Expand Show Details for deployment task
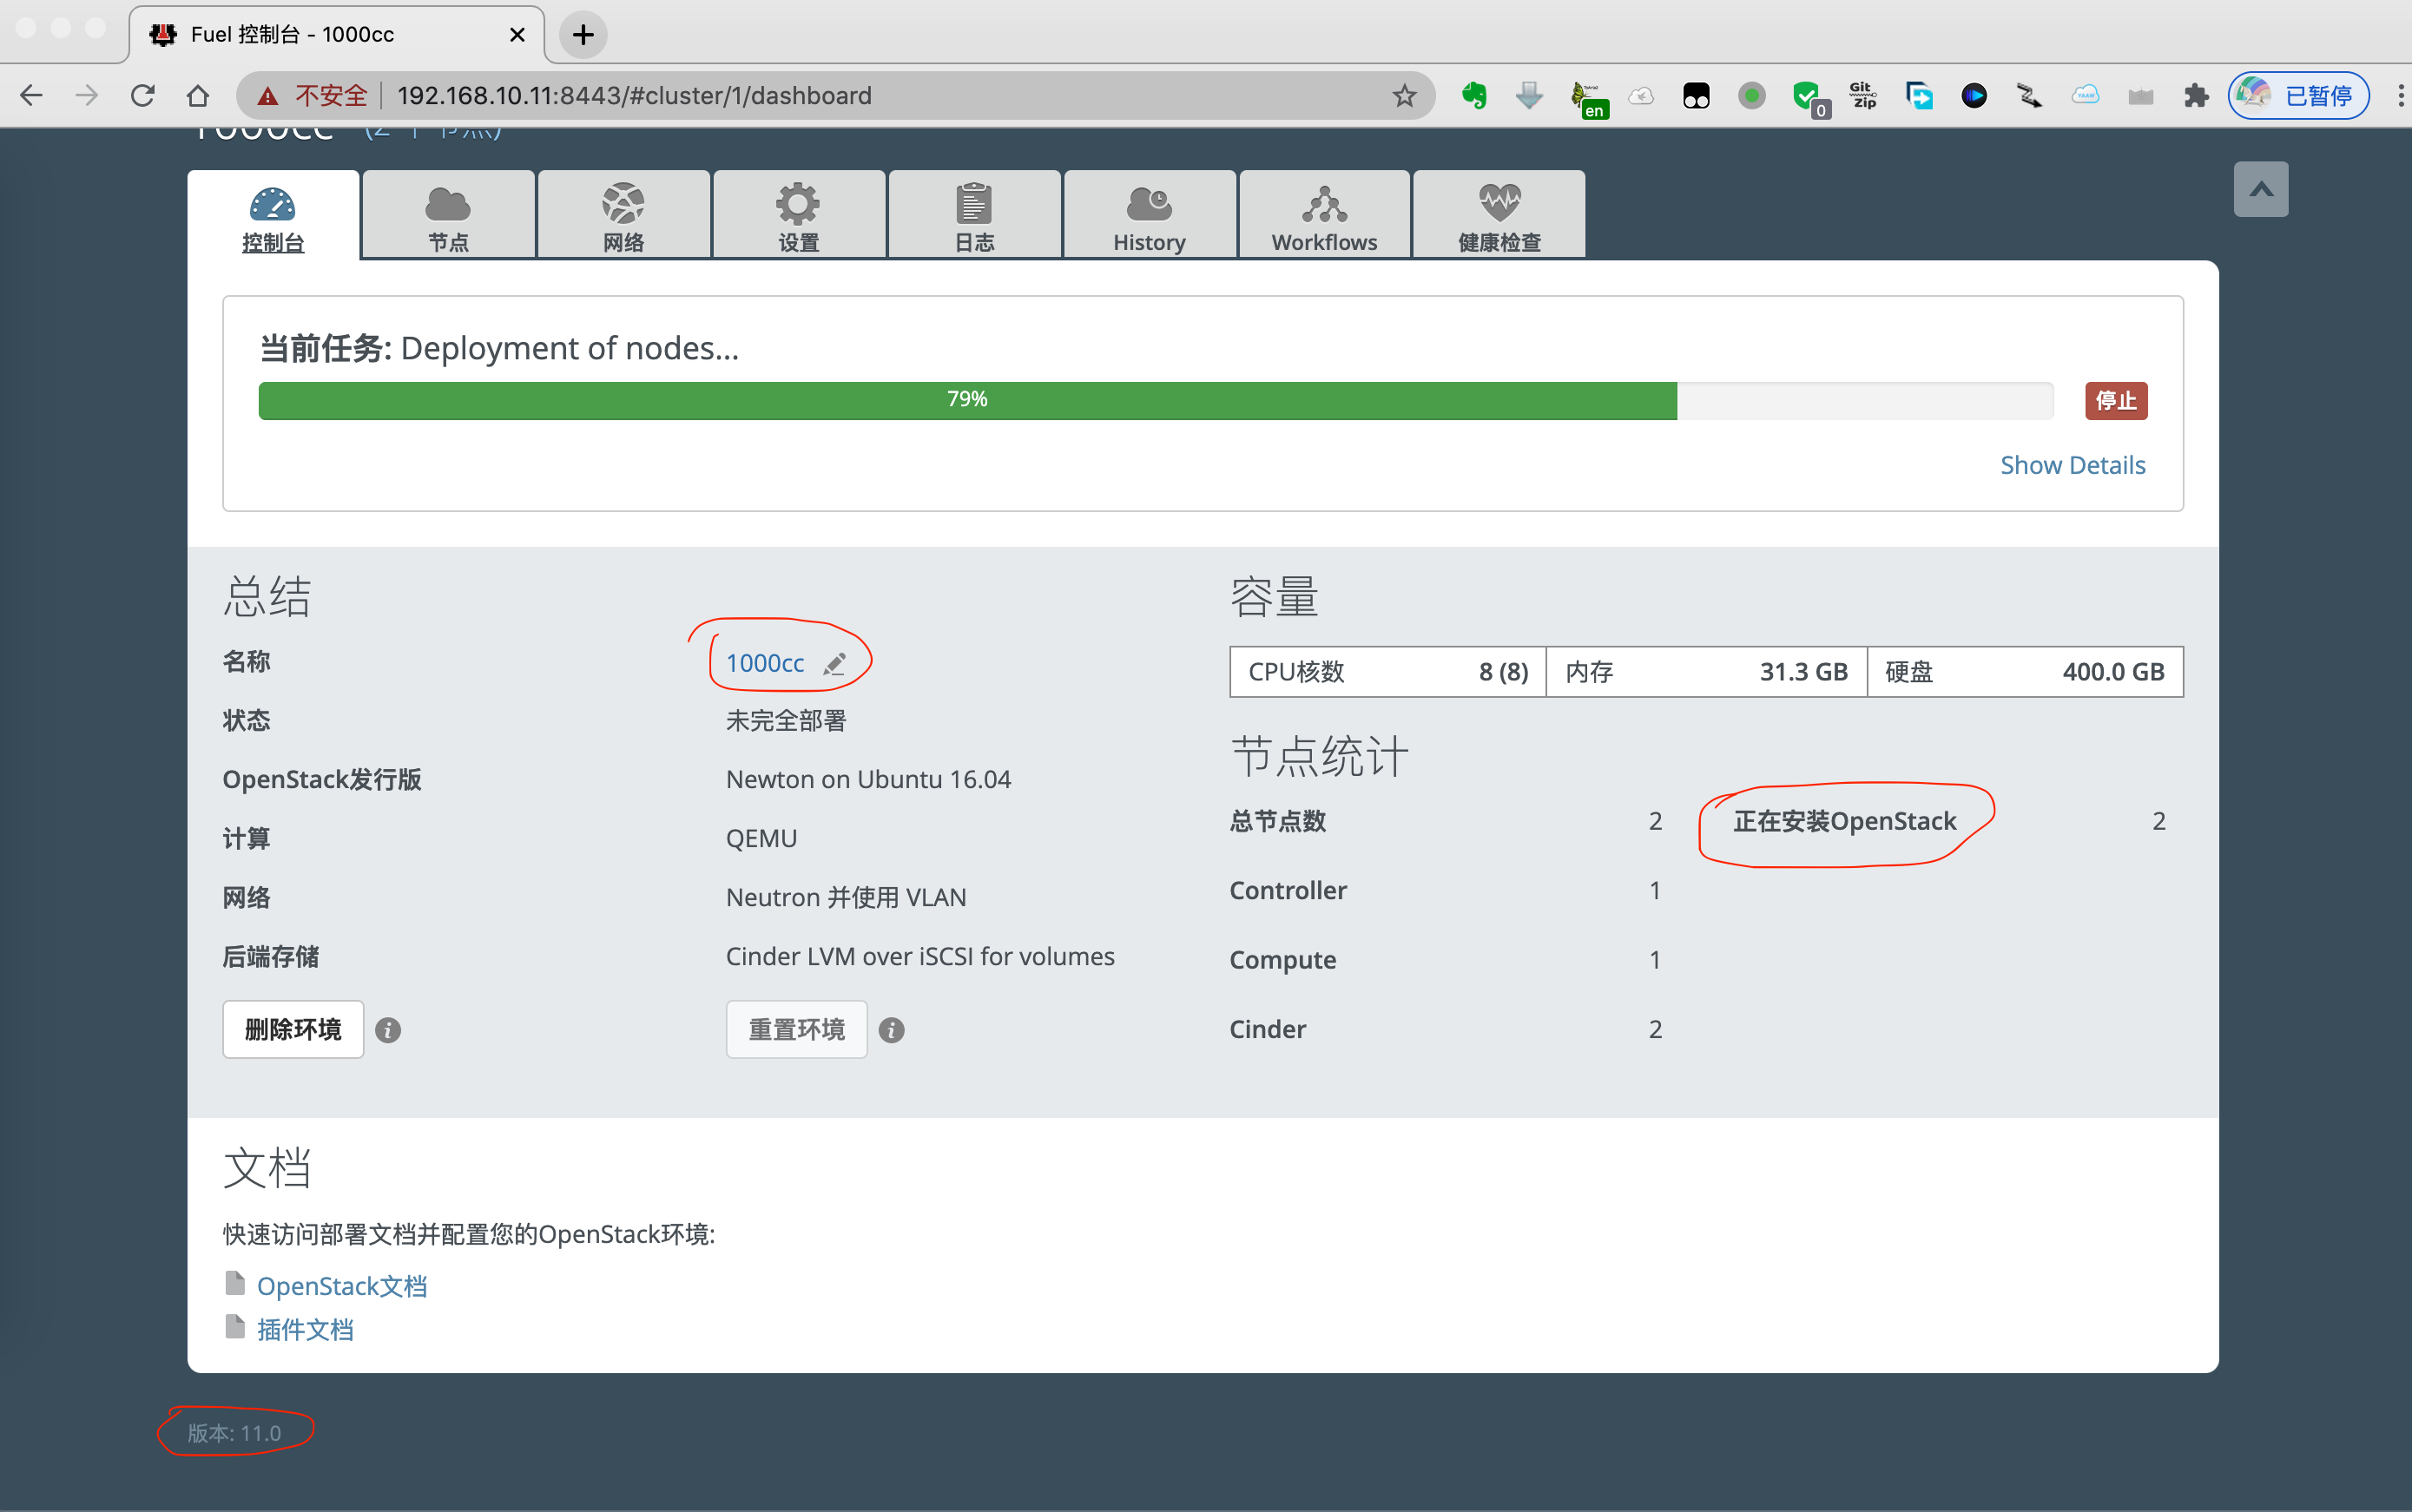The image size is (2412, 1512). point(2072,465)
